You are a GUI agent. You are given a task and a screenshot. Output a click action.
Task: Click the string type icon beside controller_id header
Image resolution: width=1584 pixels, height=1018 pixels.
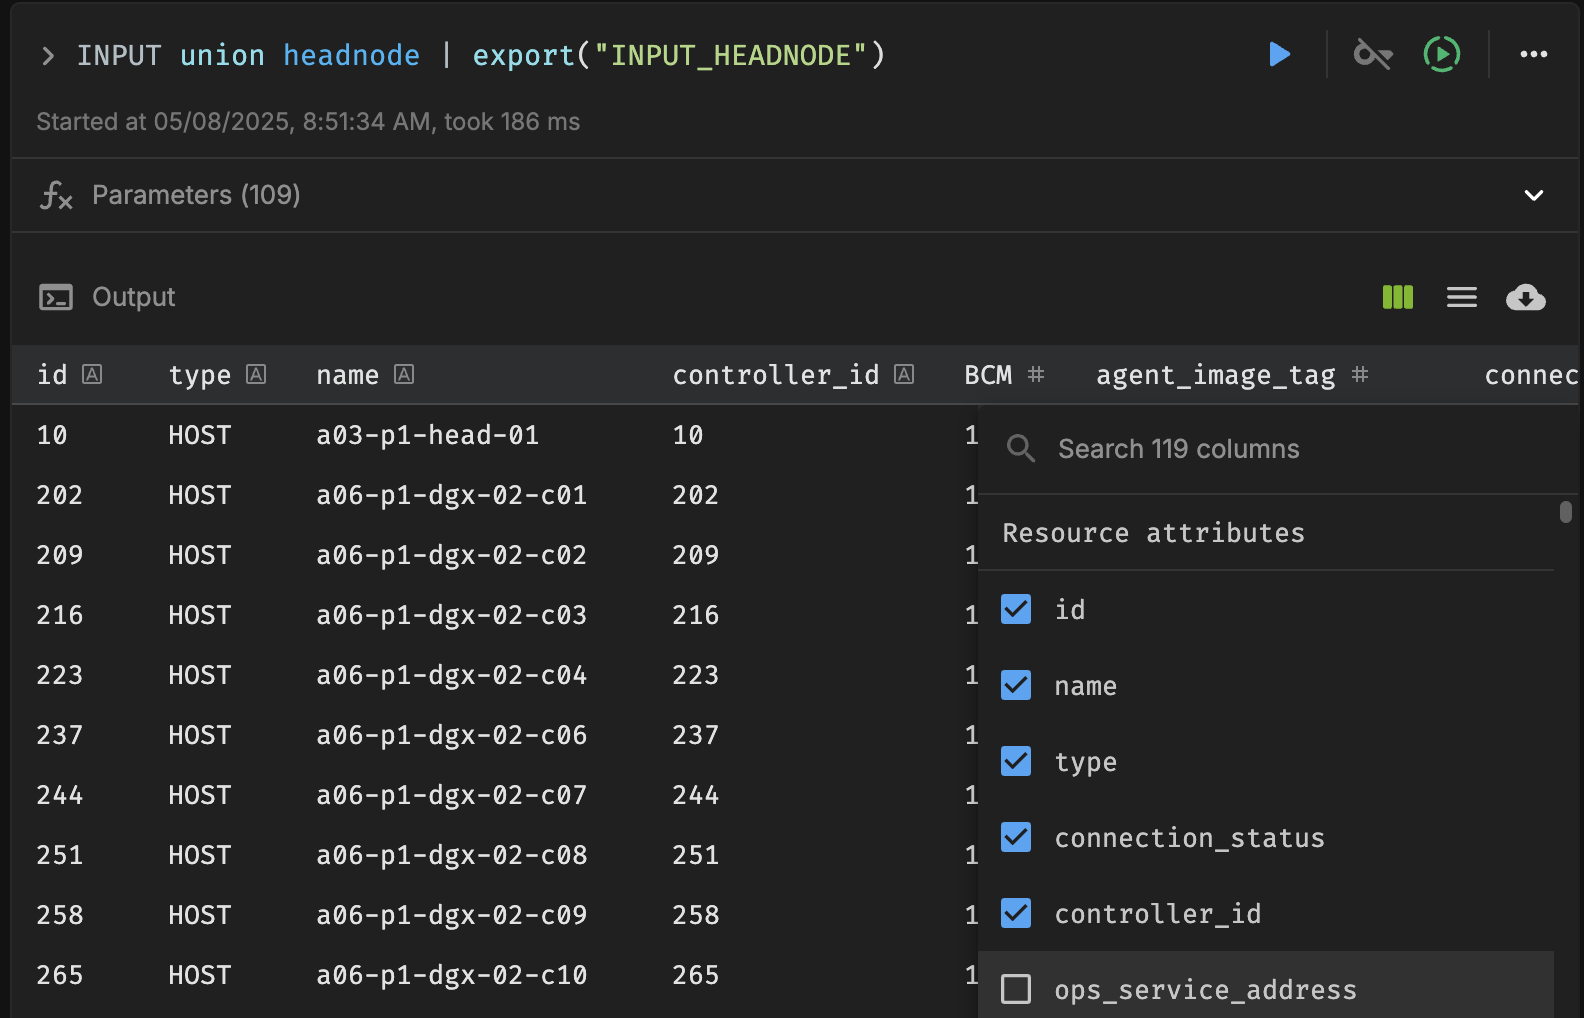904,375
